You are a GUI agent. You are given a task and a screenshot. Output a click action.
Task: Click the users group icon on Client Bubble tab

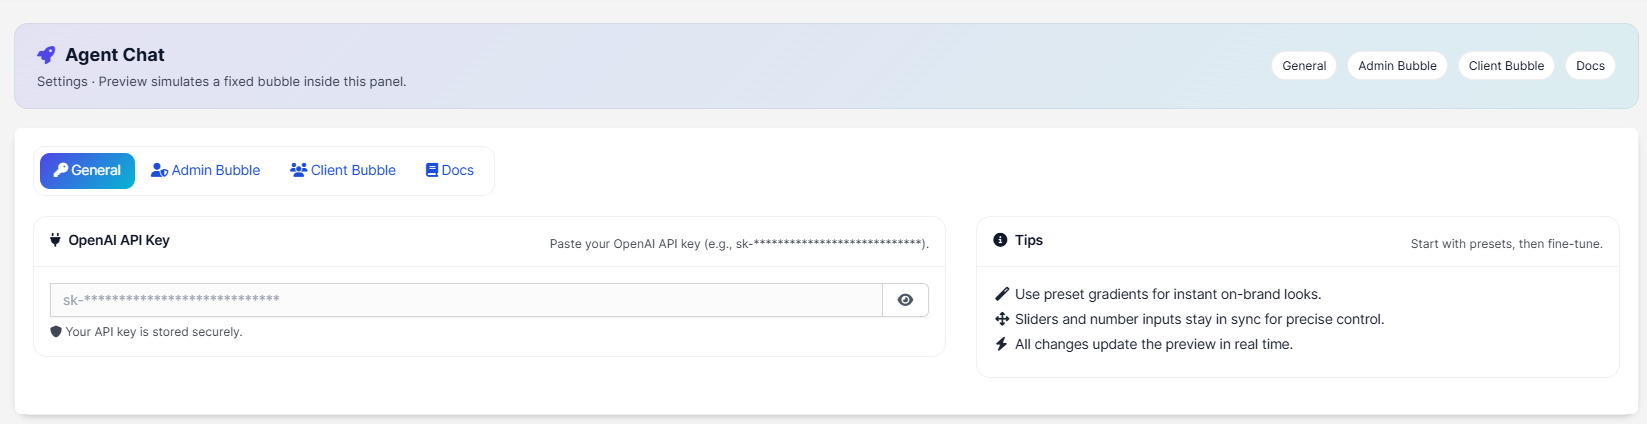coord(298,170)
